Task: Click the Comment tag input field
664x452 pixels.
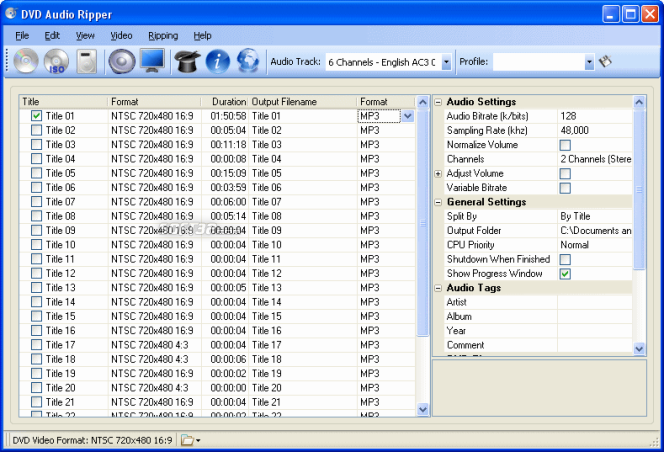Action: tap(595, 345)
